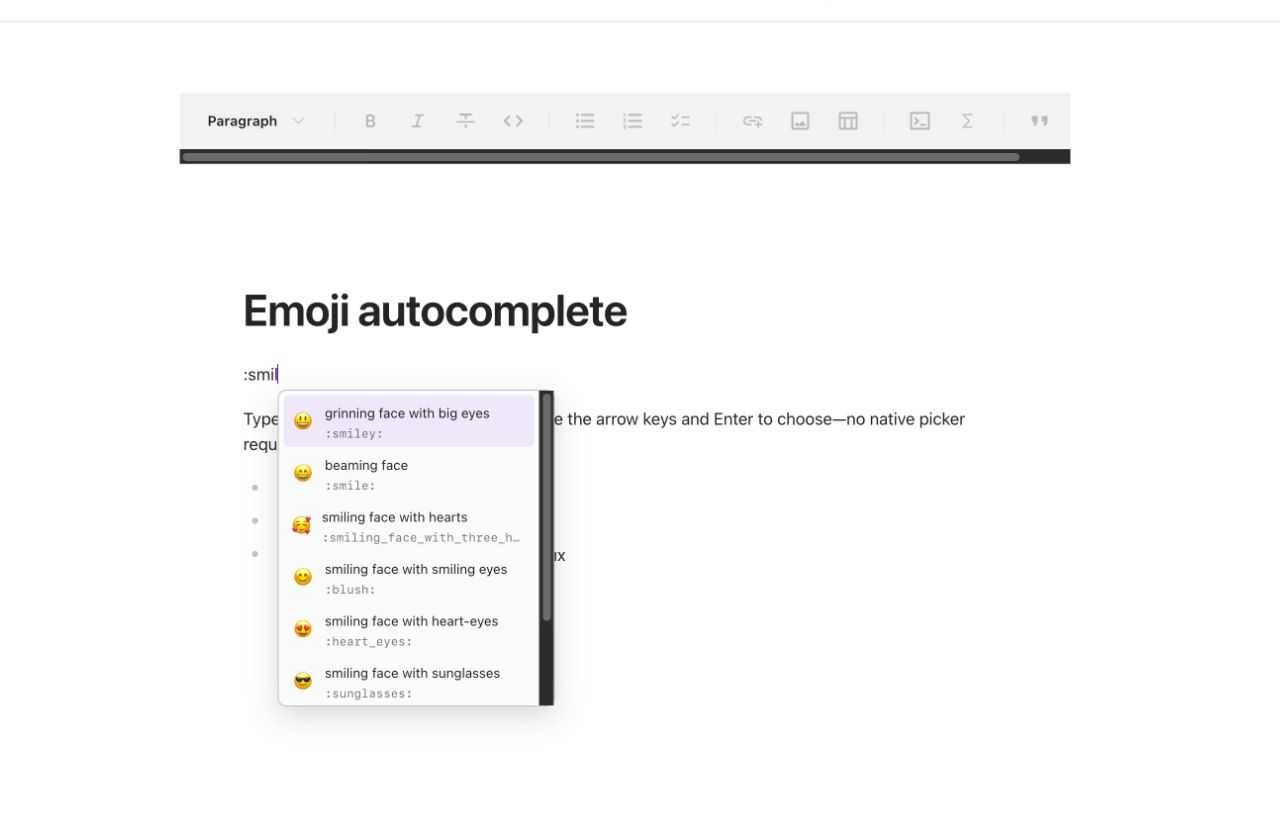This screenshot has width=1280, height=820.
Task: Toggle italic formatting in toolbar
Action: pyautogui.click(x=418, y=121)
